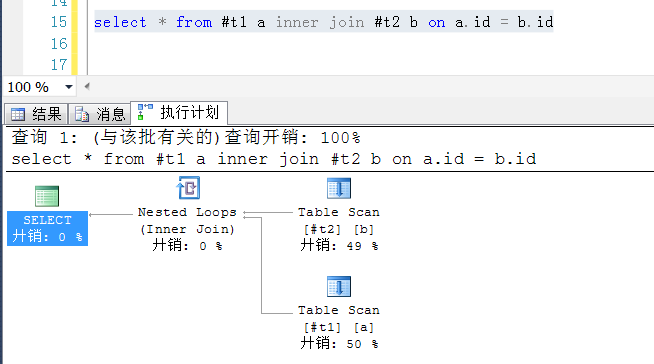Click line number 15 in the gutter
Image resolution: width=654 pixels, height=364 pixels.
[59, 22]
